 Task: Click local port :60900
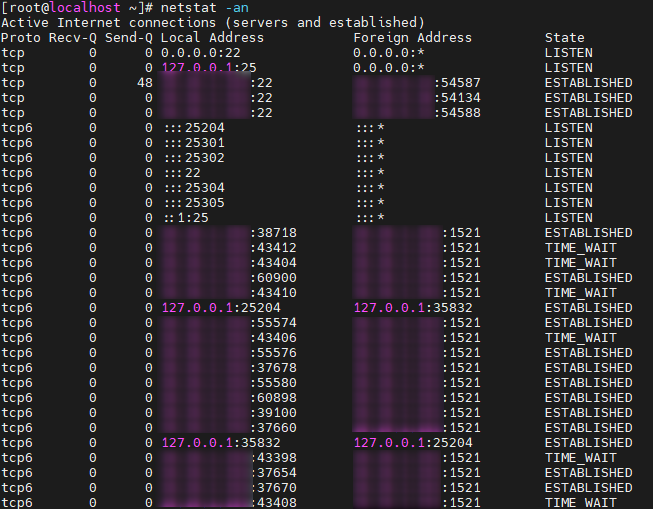[x=273, y=278]
